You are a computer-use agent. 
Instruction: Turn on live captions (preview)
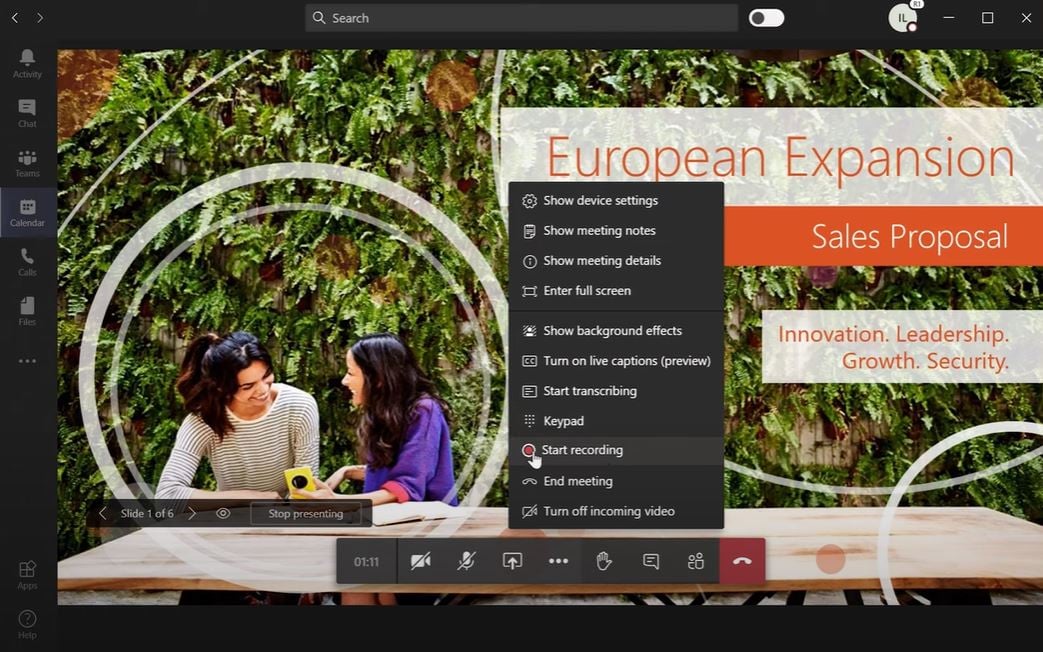[x=616, y=361]
